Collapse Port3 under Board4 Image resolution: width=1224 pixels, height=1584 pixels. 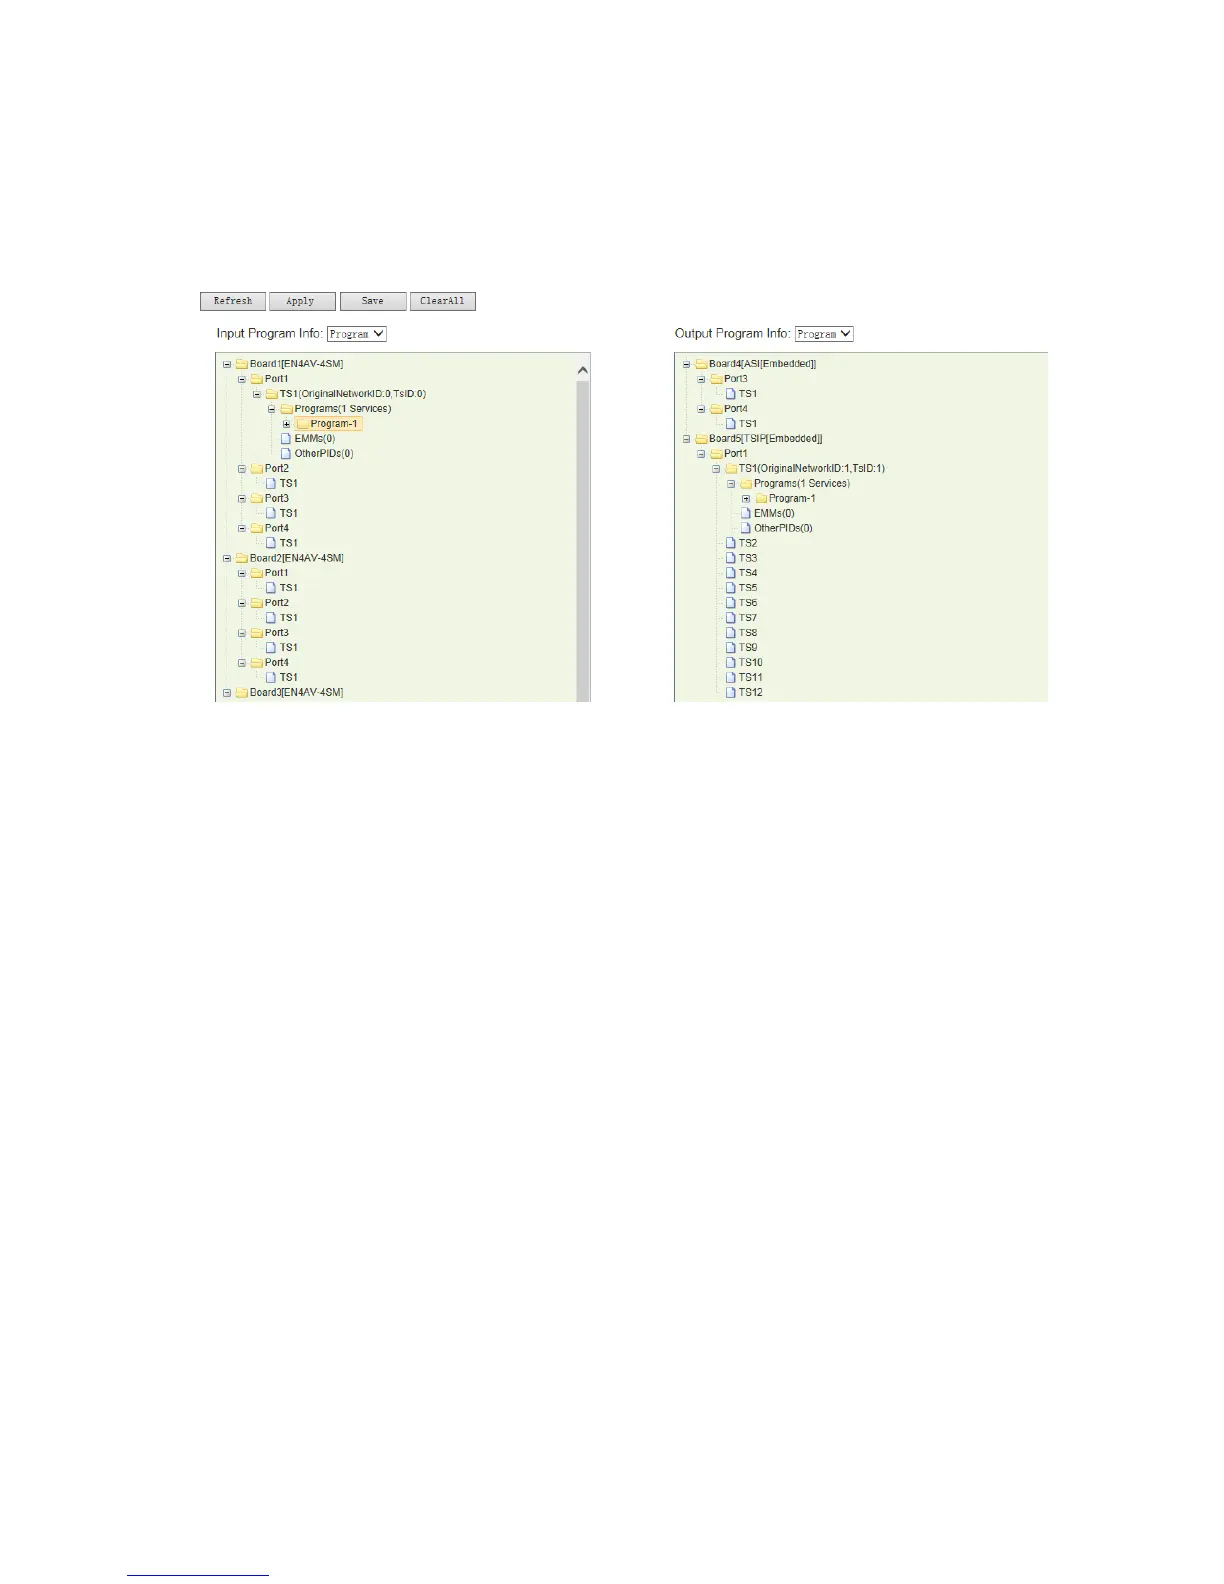click(702, 379)
